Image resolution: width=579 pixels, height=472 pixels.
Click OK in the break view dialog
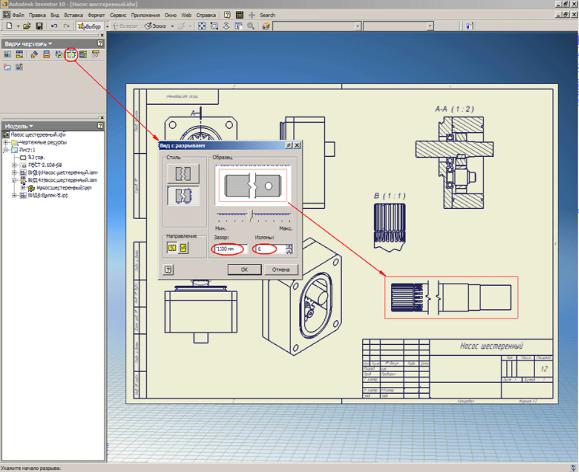click(244, 270)
